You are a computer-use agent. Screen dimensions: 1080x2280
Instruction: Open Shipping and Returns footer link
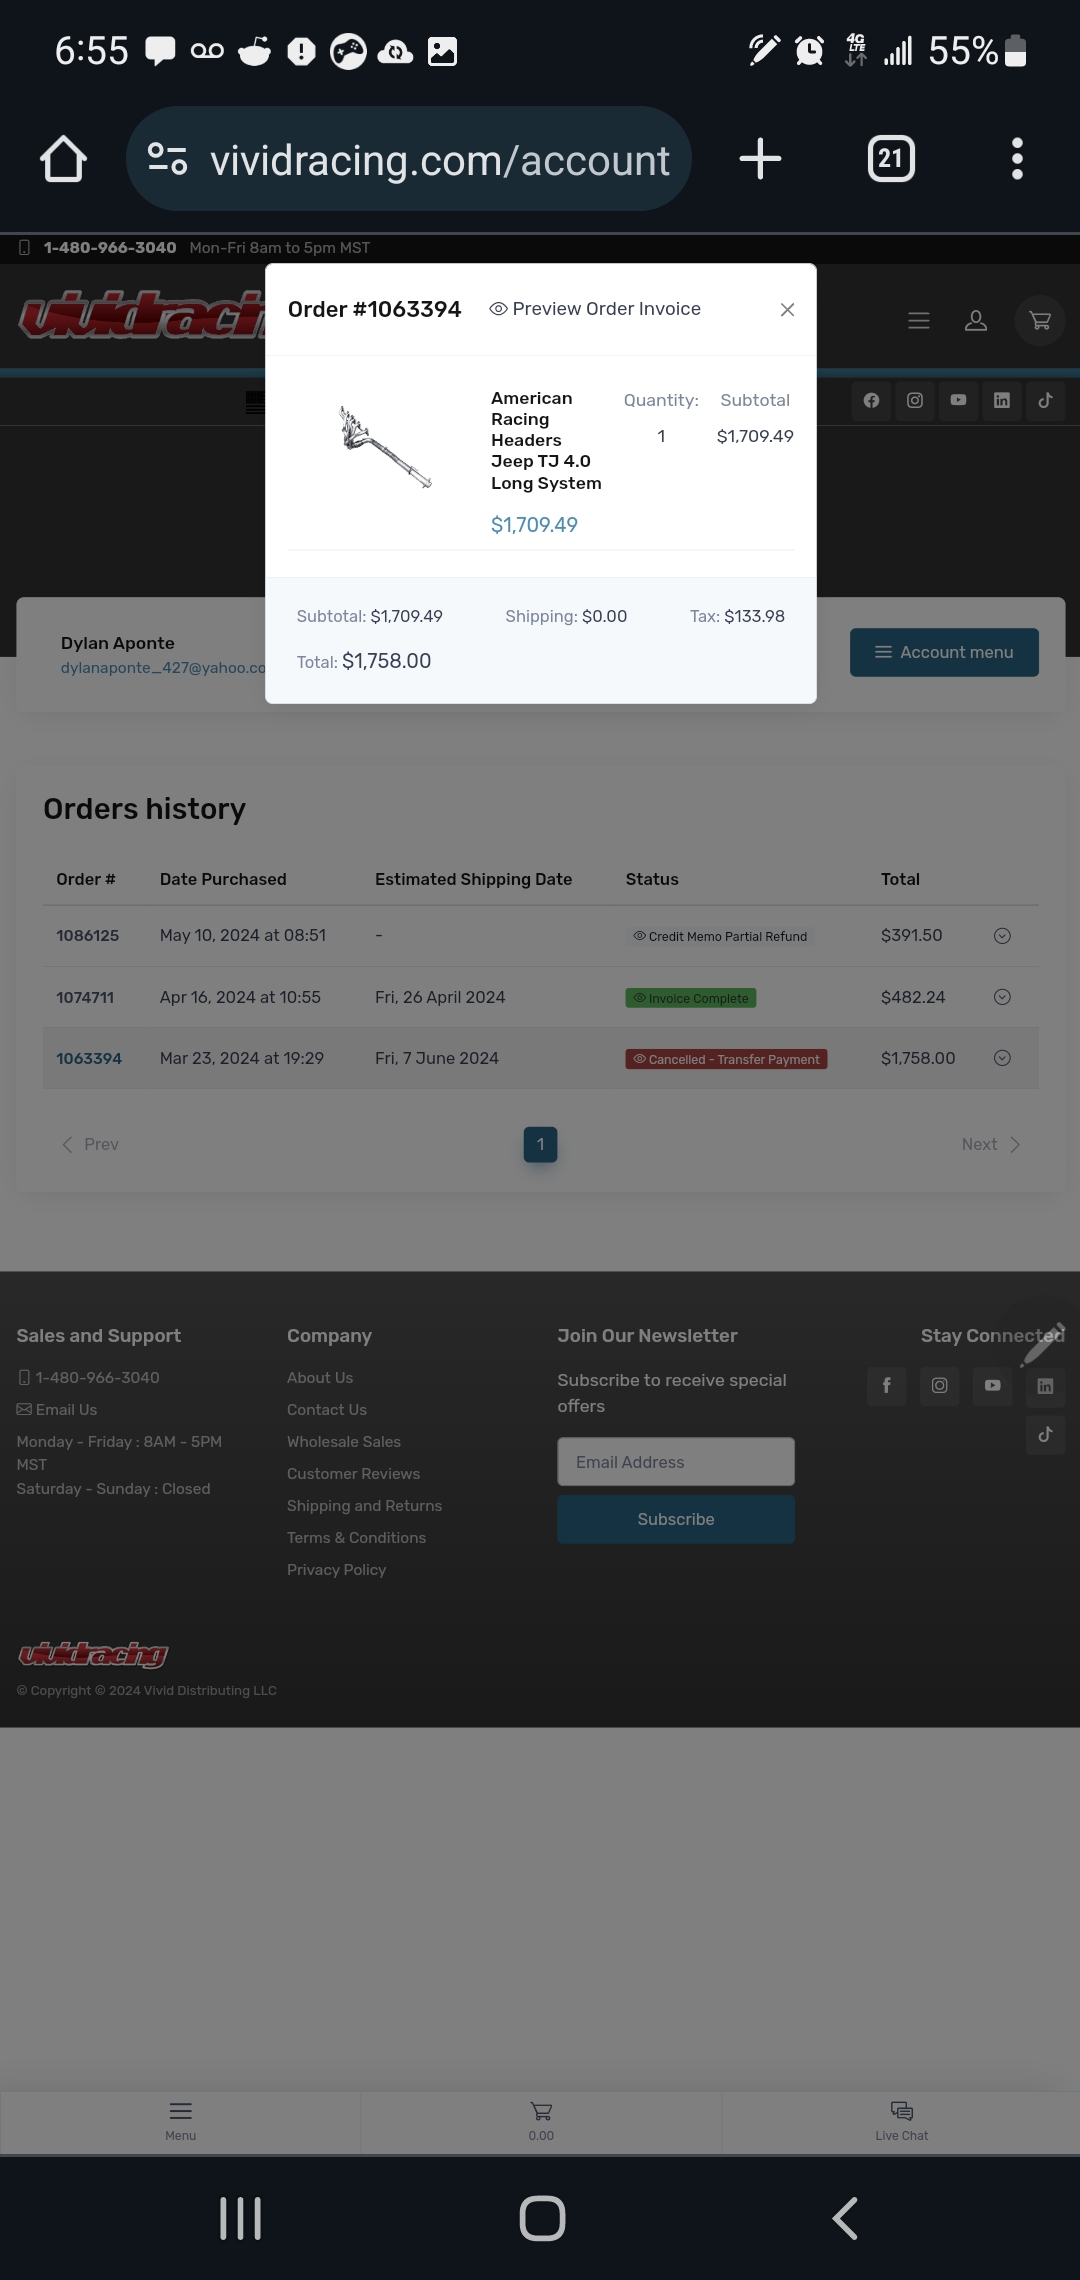[364, 1506]
